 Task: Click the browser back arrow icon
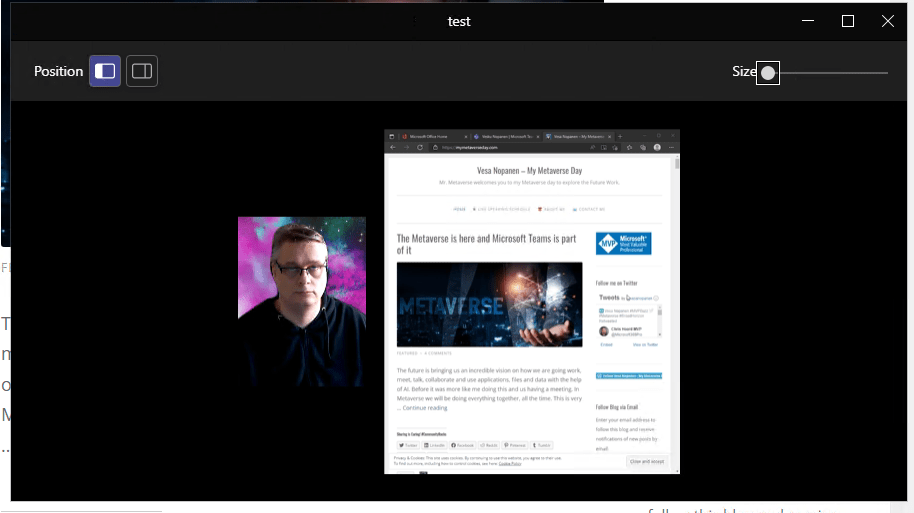tap(393, 147)
